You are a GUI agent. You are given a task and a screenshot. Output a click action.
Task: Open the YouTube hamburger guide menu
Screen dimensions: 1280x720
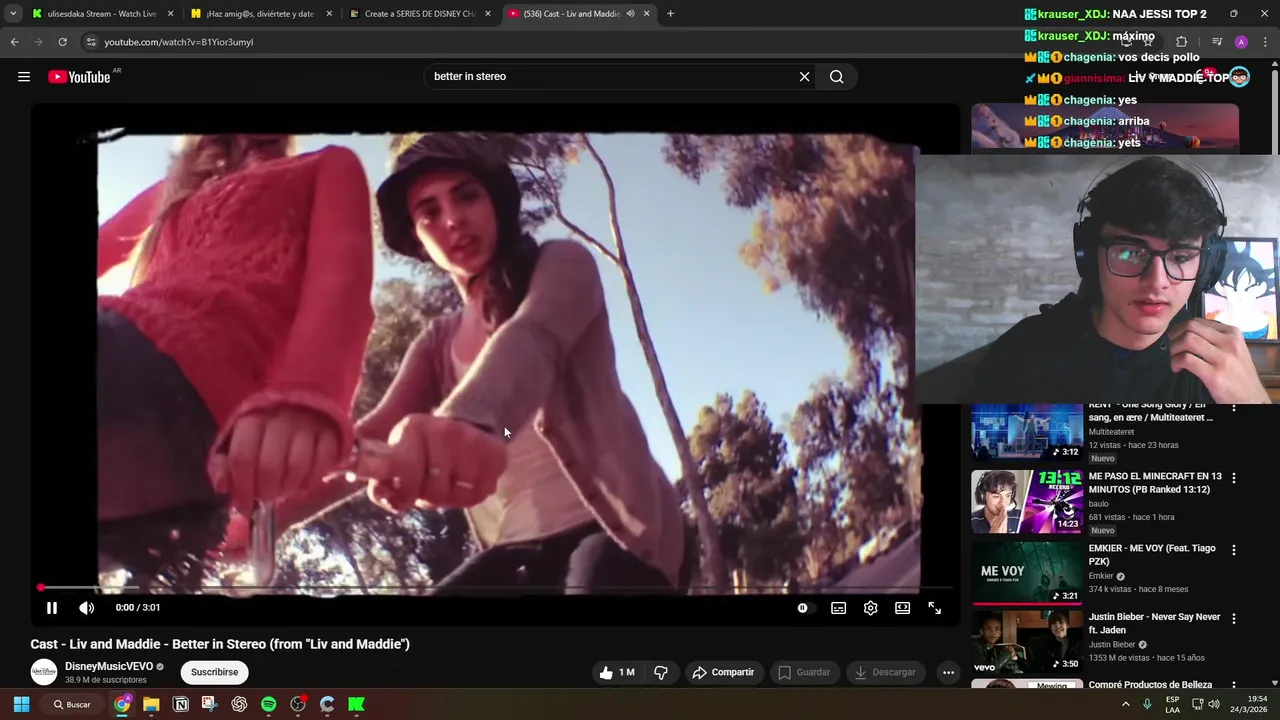24,77
